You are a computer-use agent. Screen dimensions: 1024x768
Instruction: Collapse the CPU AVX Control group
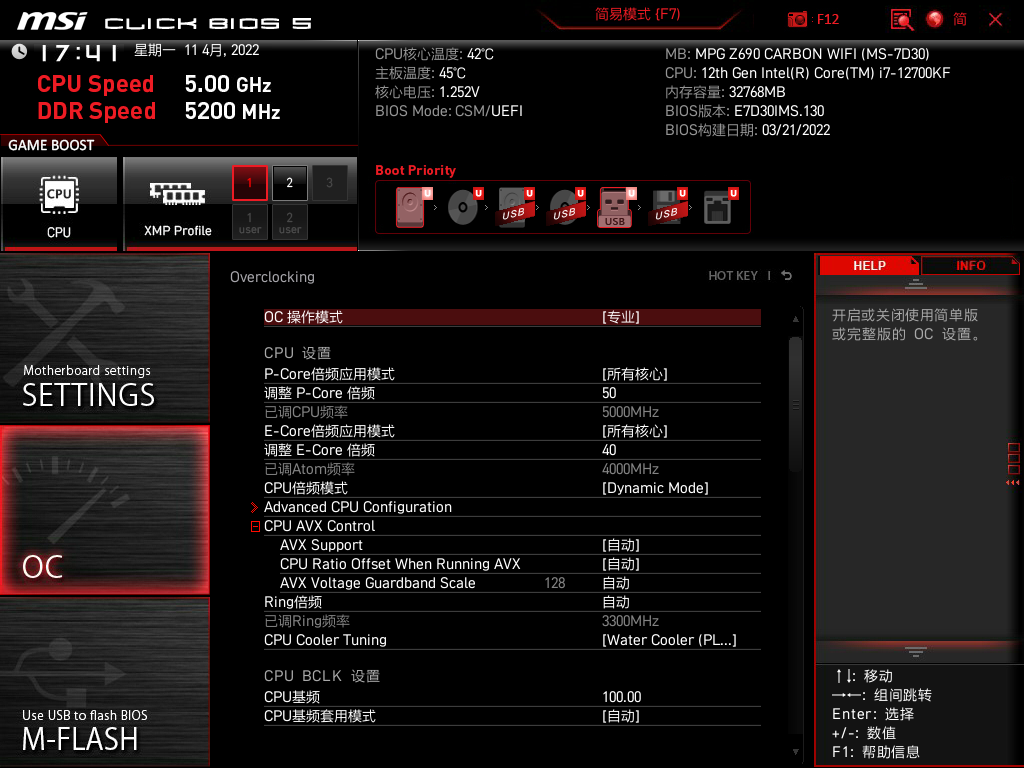coord(255,526)
